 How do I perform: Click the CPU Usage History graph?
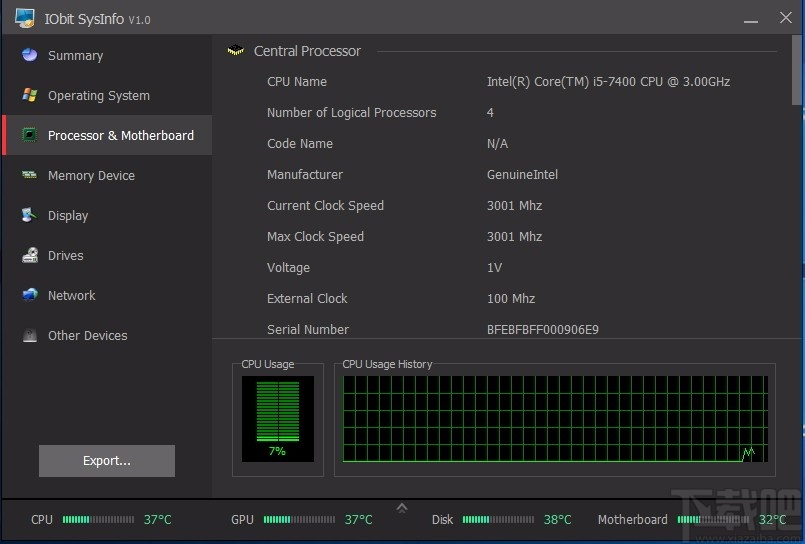pos(555,419)
